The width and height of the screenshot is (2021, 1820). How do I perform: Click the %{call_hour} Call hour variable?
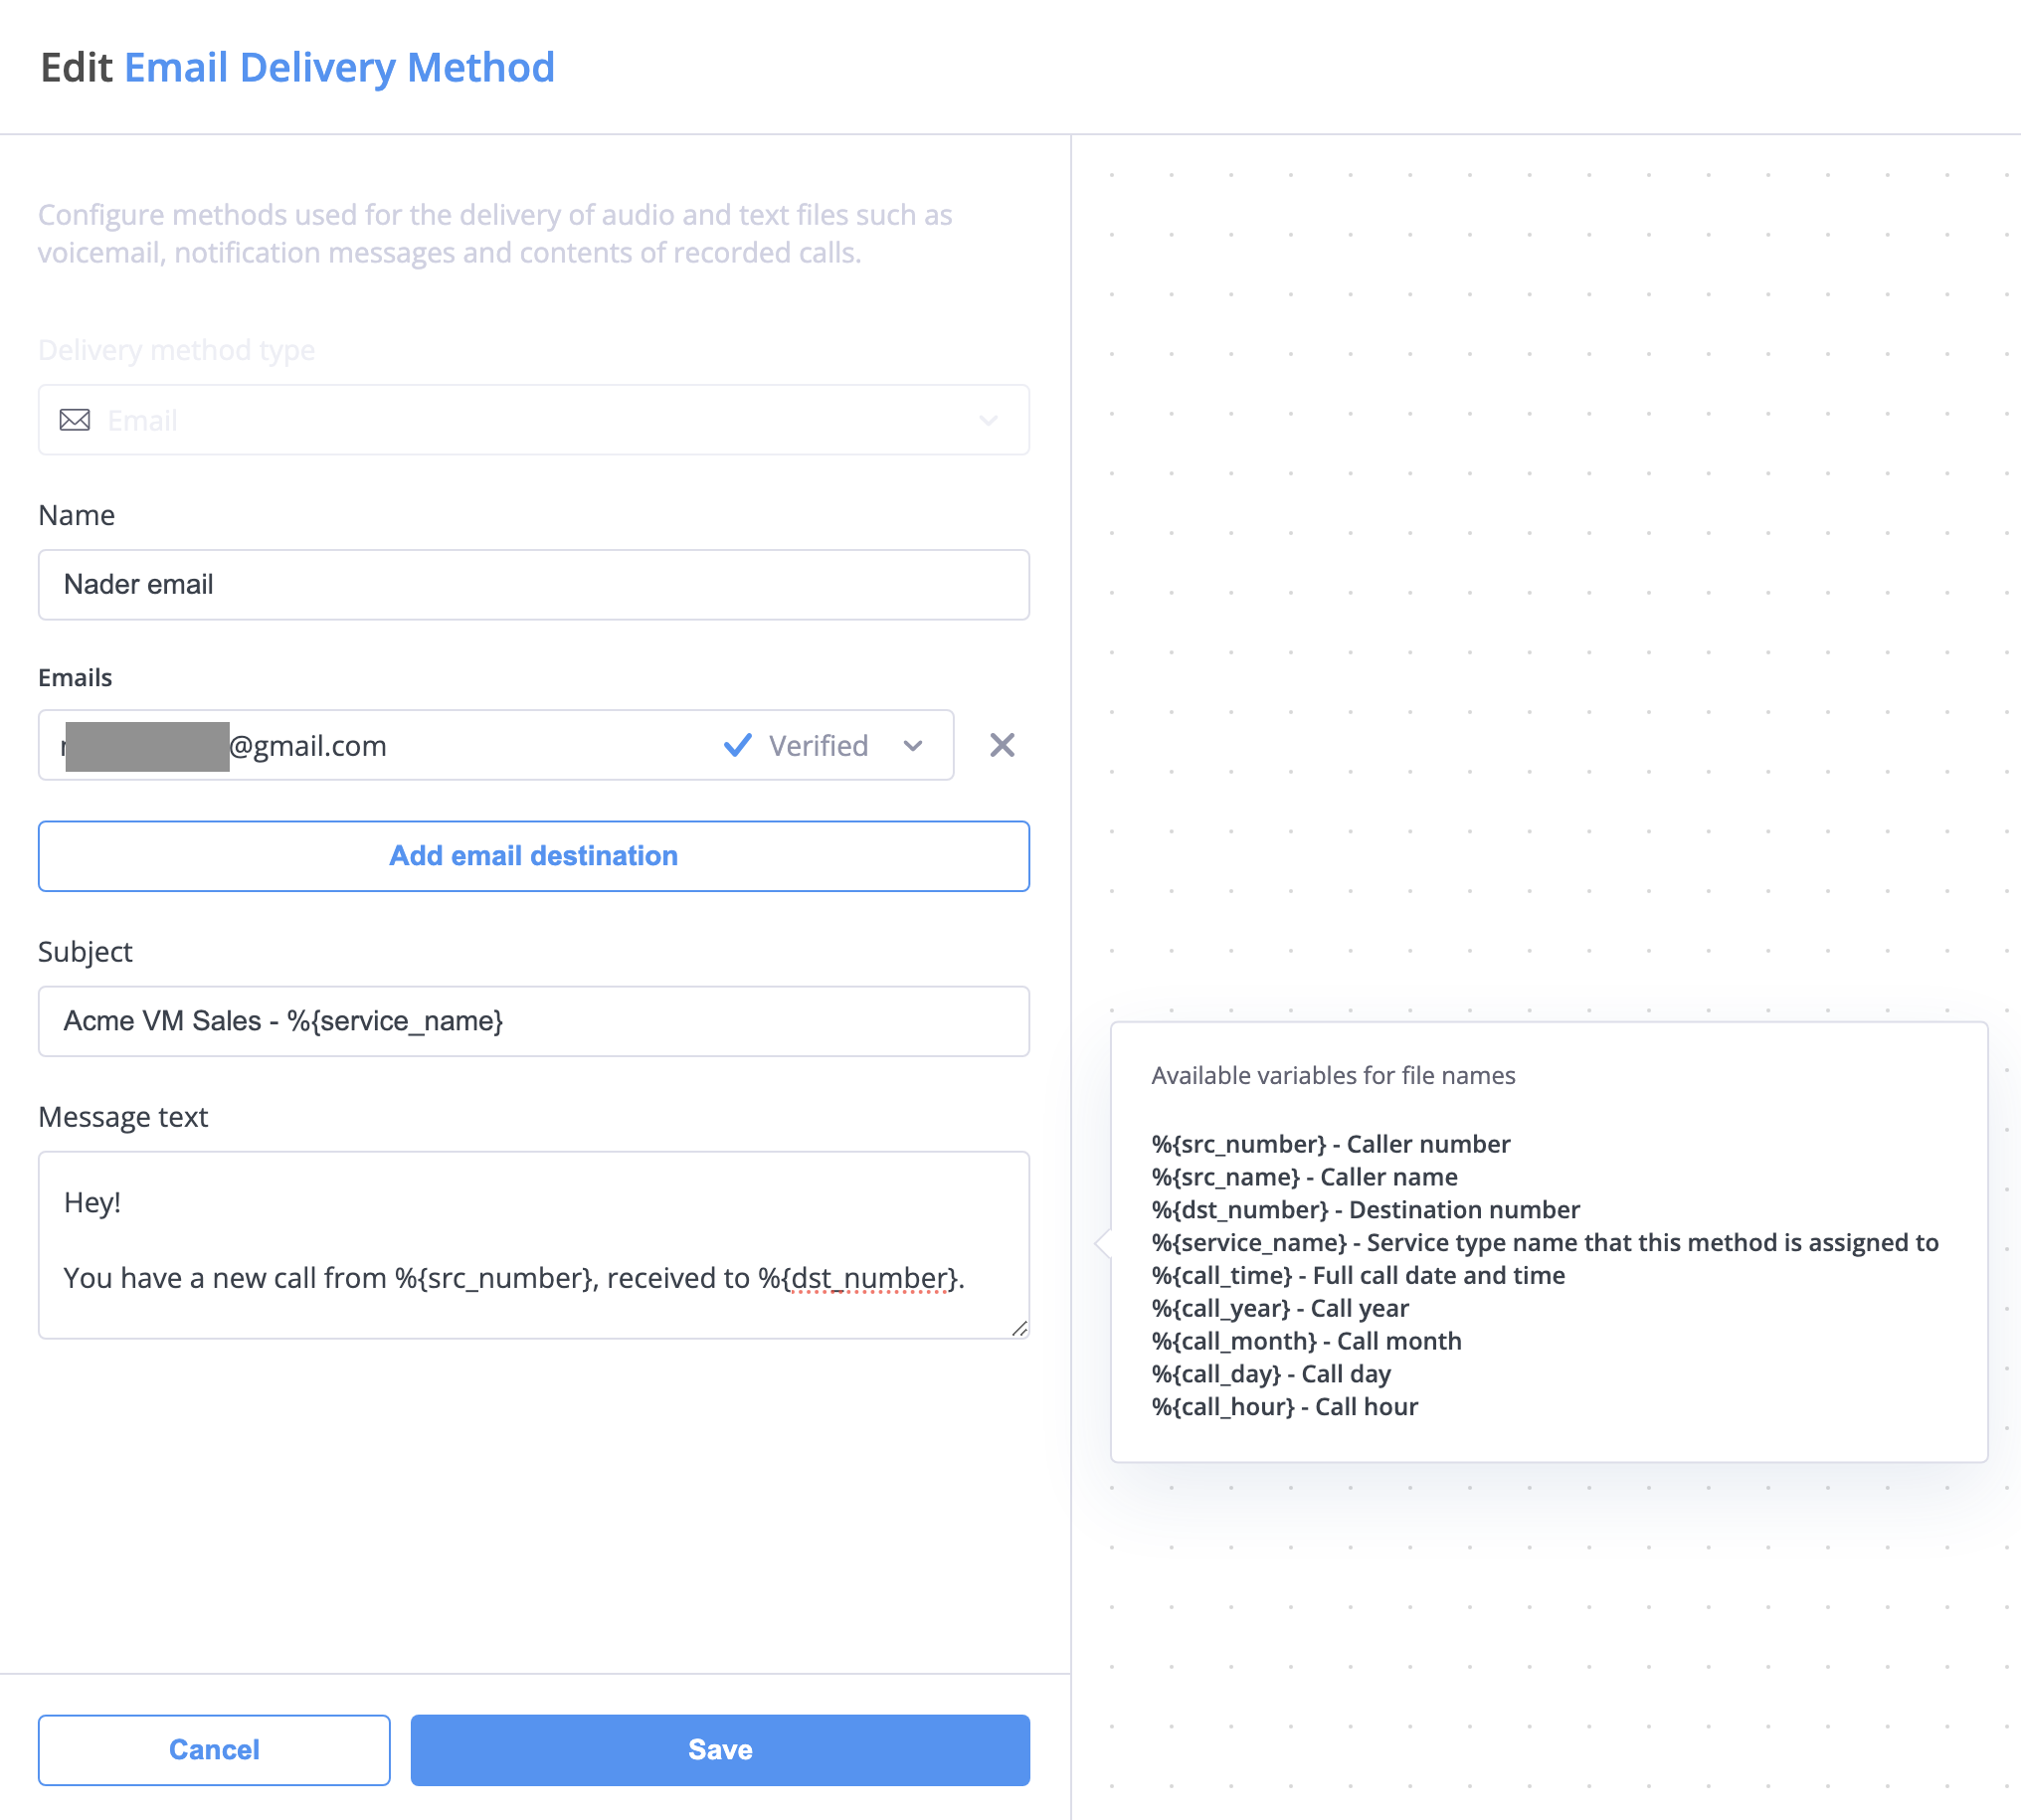[x=1284, y=1407]
